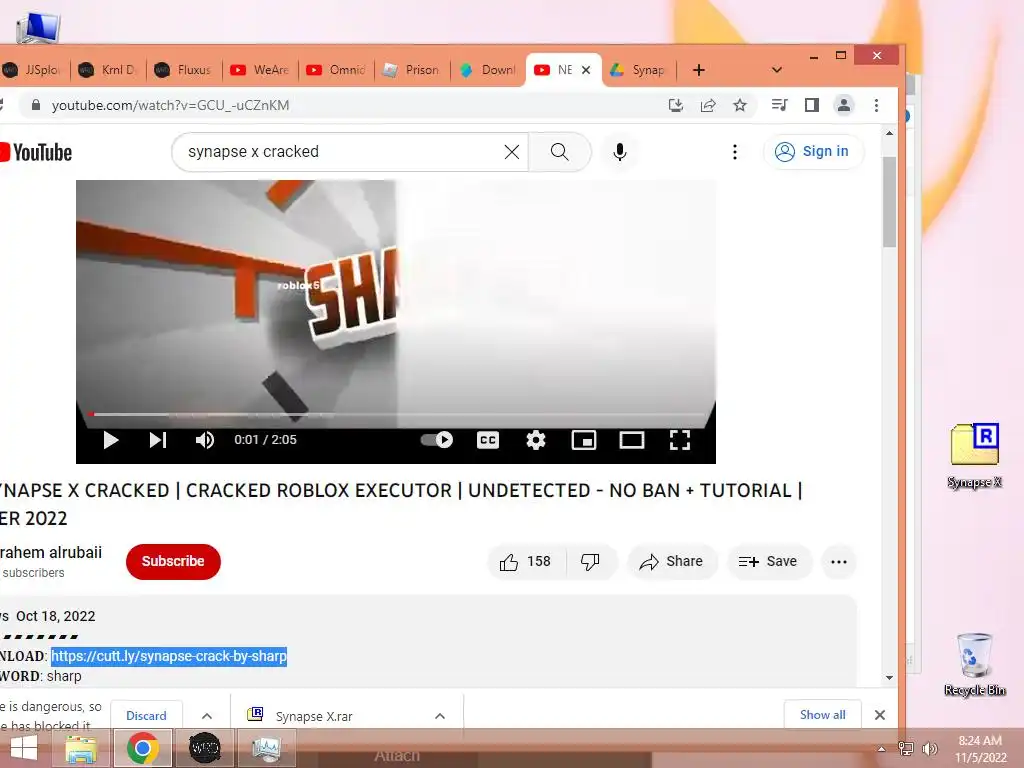The width and height of the screenshot is (1024, 768).
Task: Open File Explorer from taskbar
Action: coord(82,748)
